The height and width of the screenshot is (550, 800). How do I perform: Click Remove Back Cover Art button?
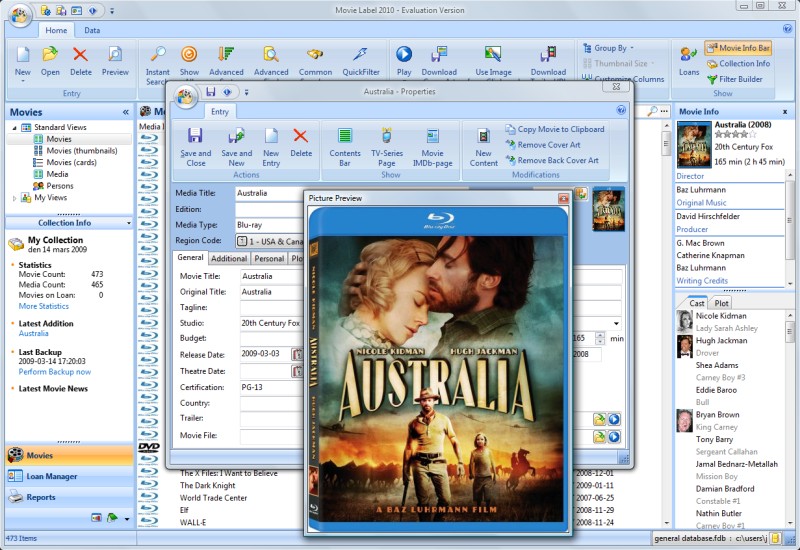pyautogui.click(x=552, y=160)
